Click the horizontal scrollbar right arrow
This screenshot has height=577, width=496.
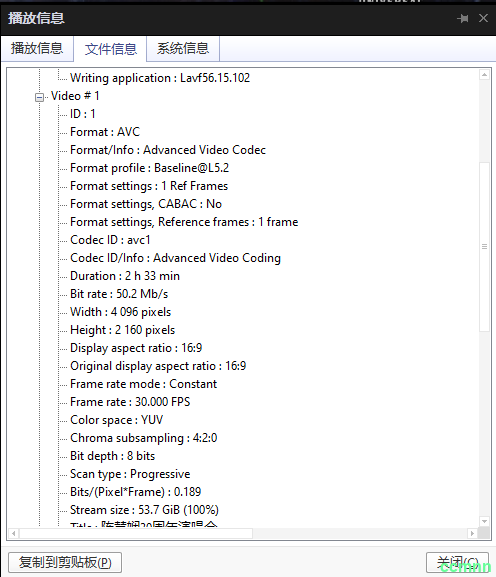(x=472, y=533)
